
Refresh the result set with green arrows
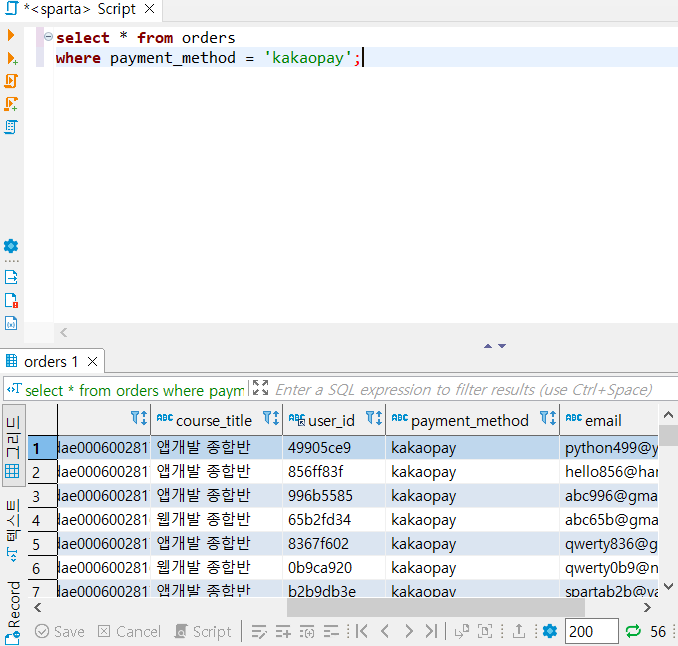pos(633,632)
